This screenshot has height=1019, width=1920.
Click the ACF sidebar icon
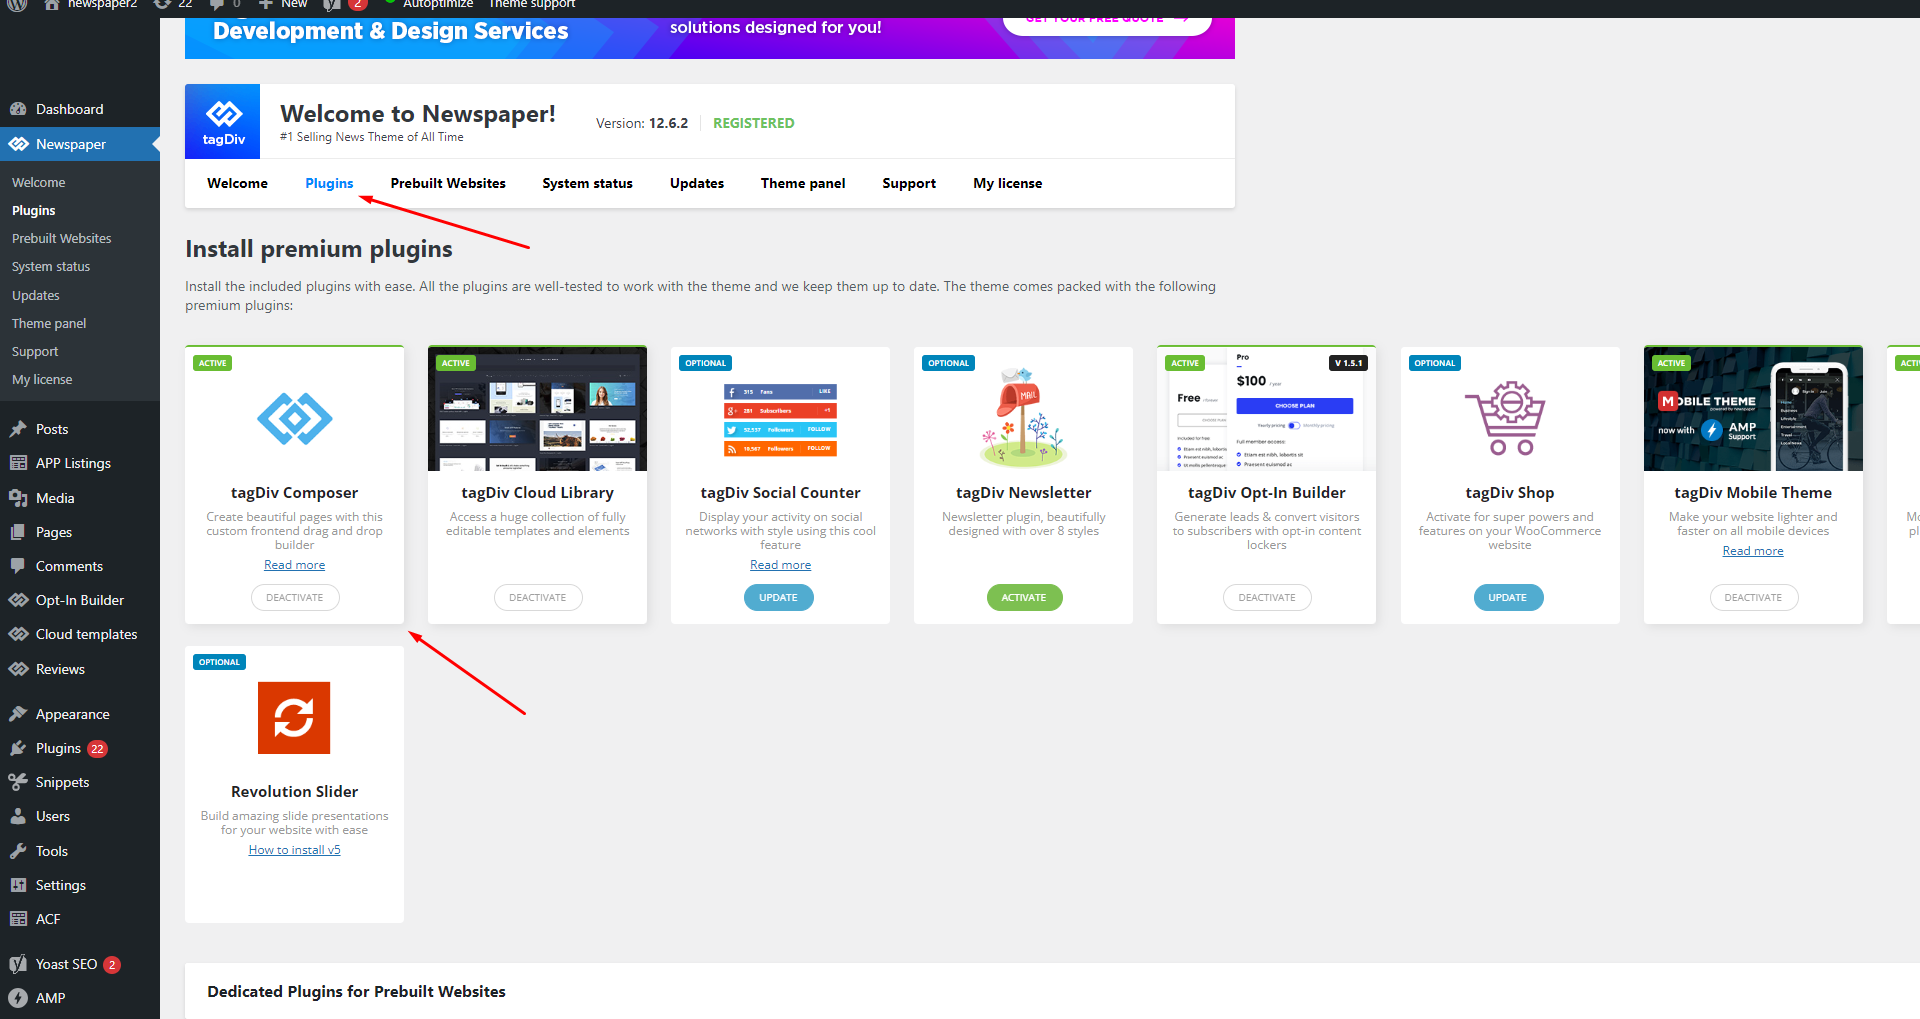(x=18, y=919)
